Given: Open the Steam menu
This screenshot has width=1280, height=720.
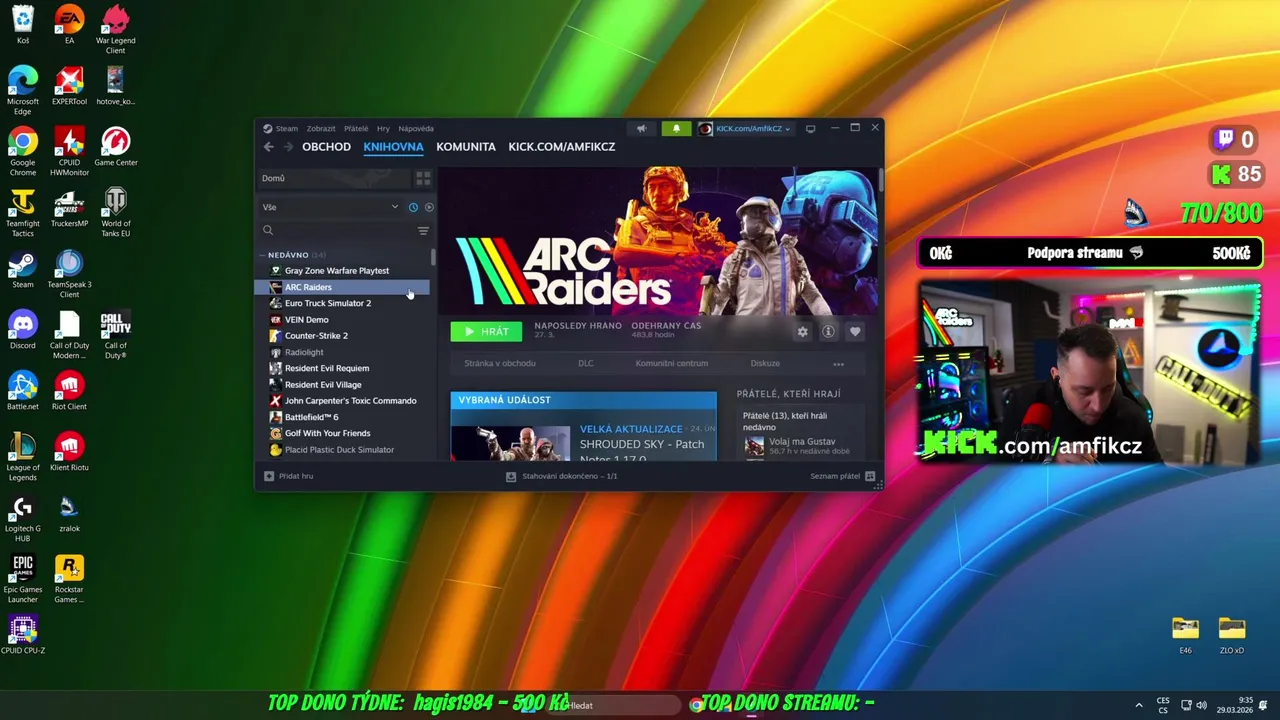Looking at the screenshot, I should 287,128.
